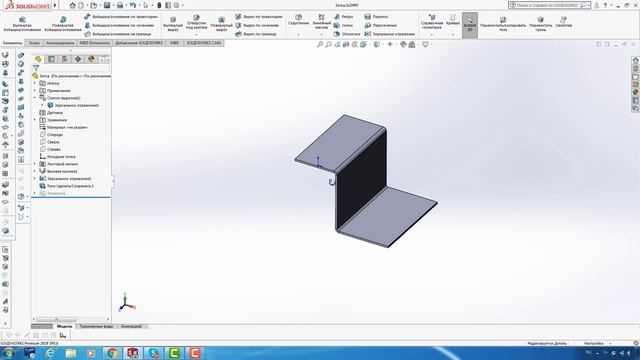Click the Fillet tool

click(298, 20)
